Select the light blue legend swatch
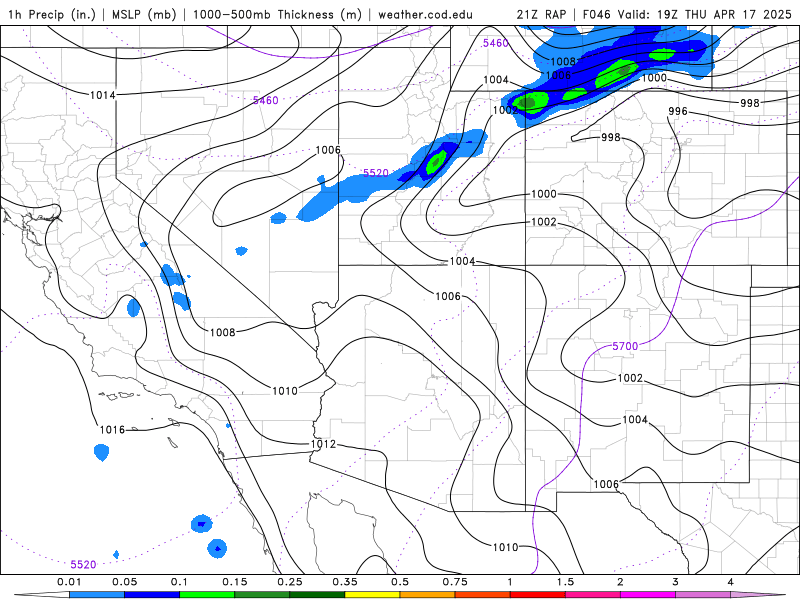 [x=97, y=595]
